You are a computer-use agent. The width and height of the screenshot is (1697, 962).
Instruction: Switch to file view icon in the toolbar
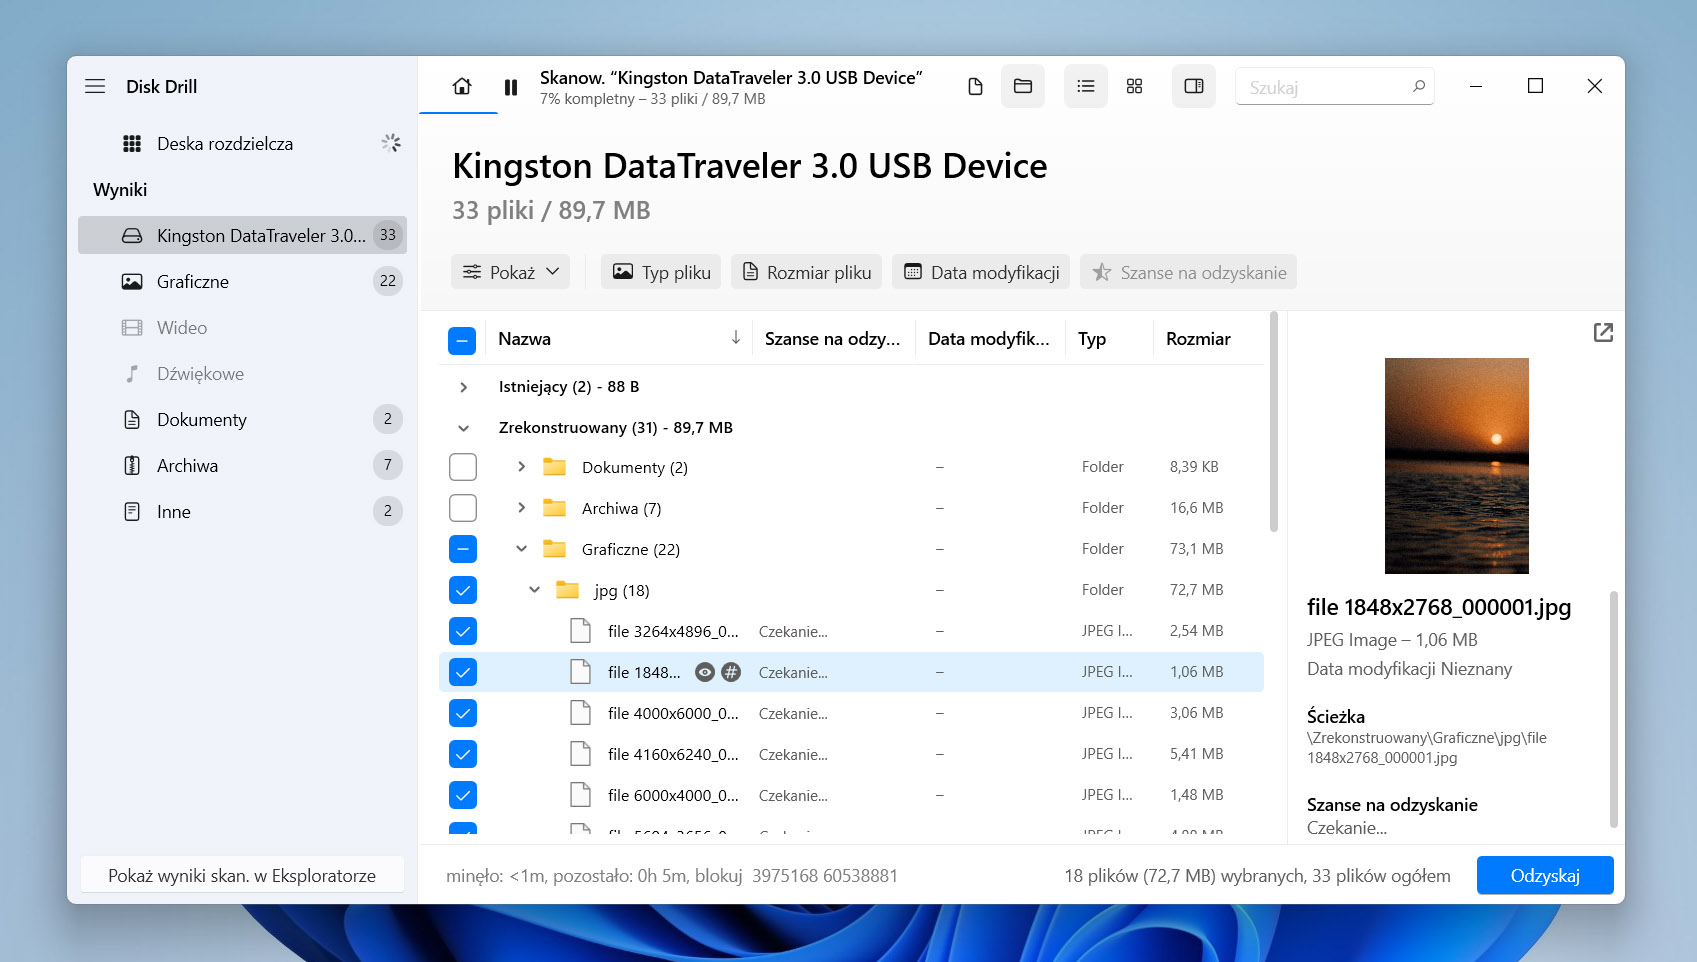click(x=975, y=87)
